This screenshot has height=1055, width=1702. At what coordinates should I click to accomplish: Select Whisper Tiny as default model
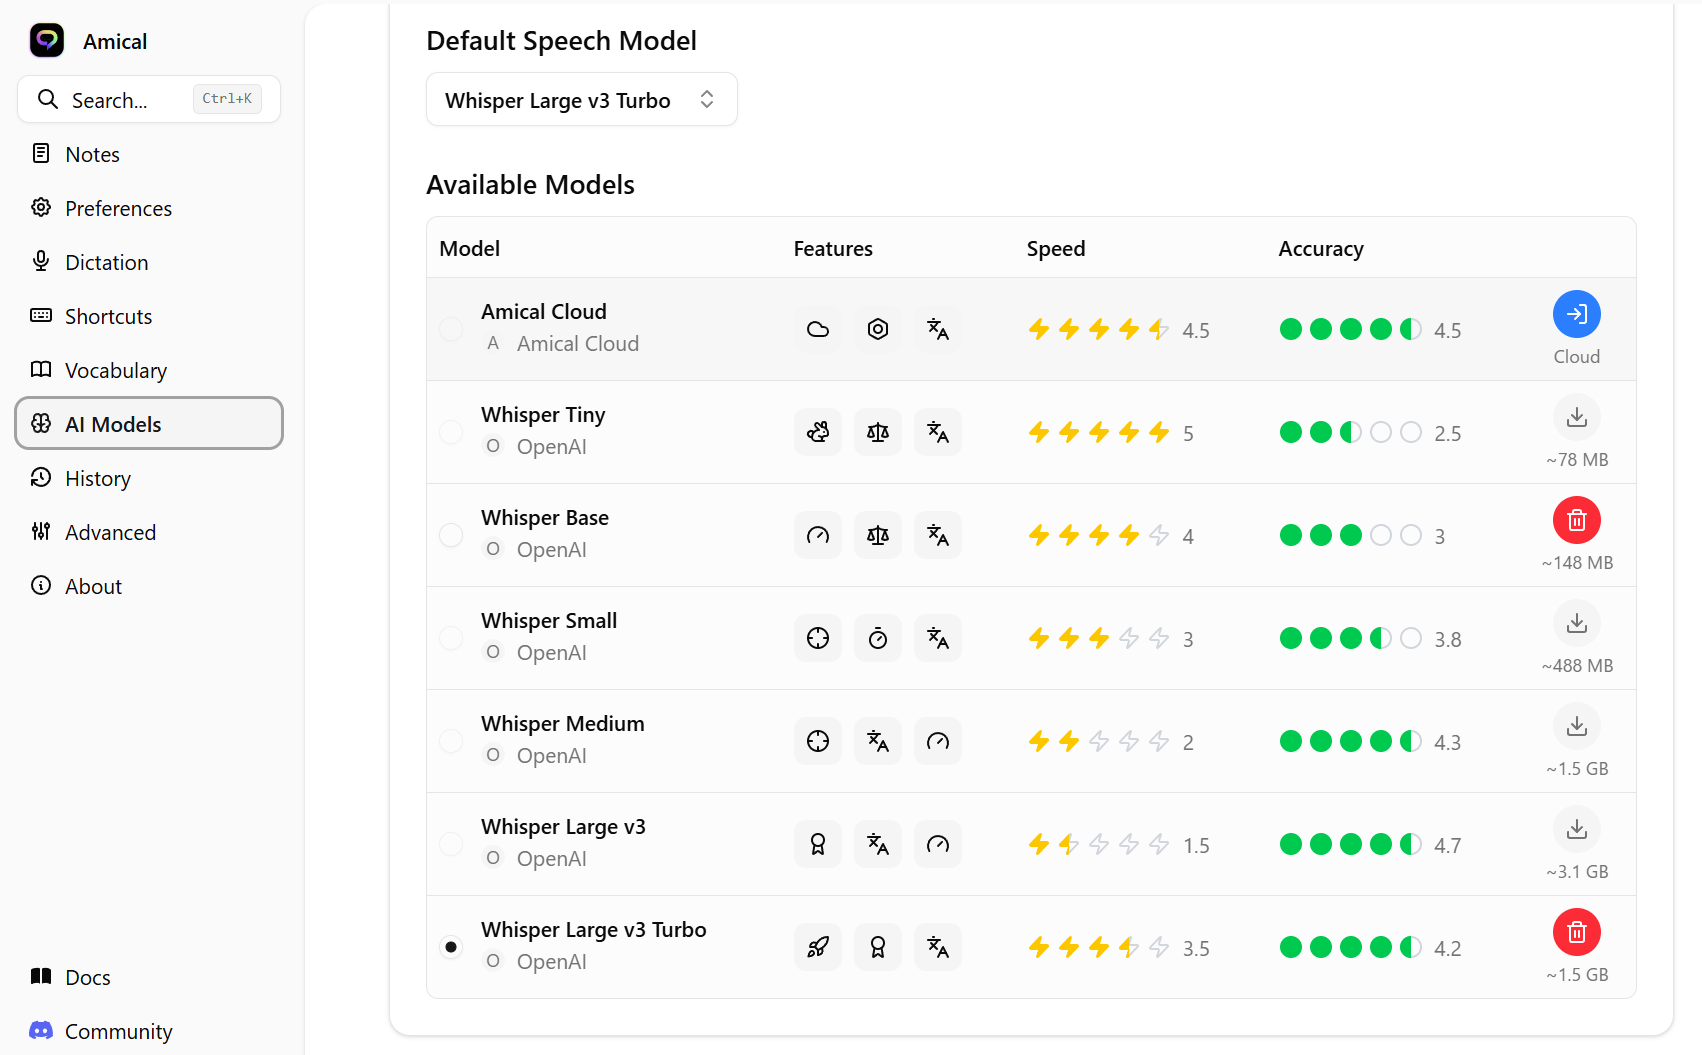(450, 432)
